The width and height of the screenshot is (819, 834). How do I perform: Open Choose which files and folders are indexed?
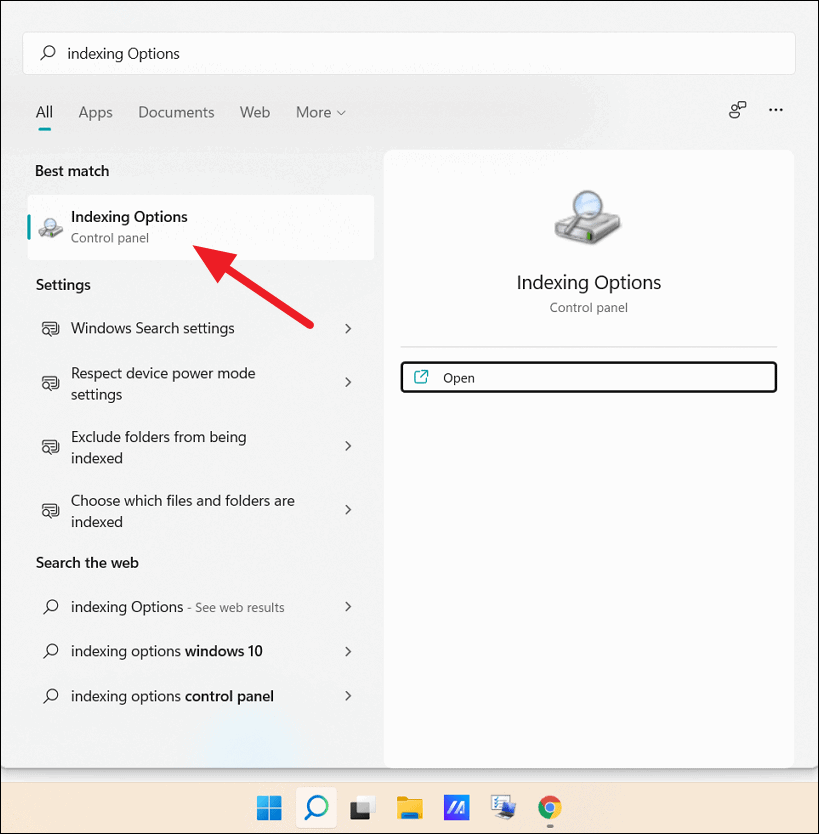tap(201, 511)
